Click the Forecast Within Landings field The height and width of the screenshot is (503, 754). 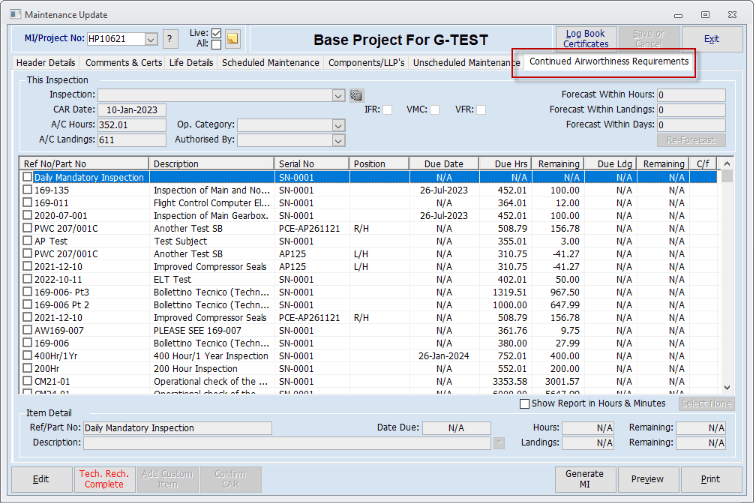tap(691, 110)
